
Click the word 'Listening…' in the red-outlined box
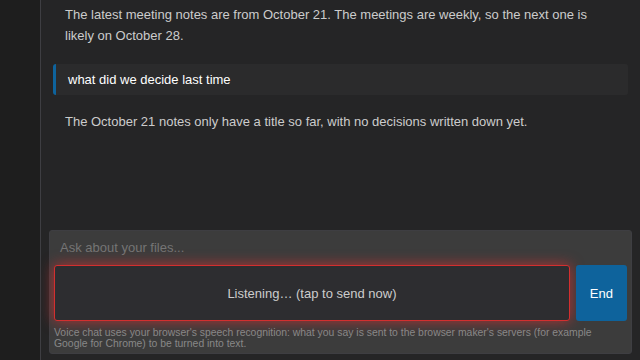[x=259, y=294]
